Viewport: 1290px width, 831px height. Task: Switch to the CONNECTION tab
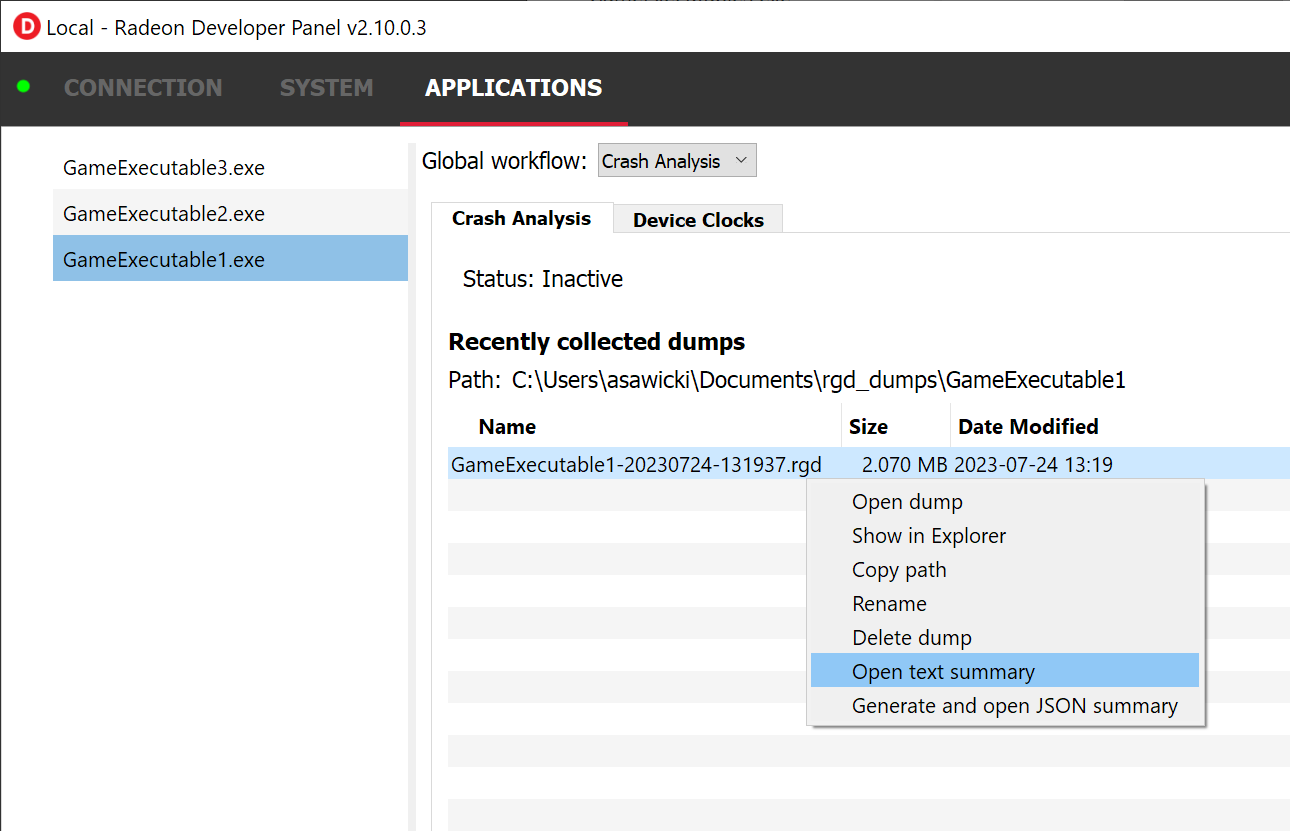click(x=143, y=88)
